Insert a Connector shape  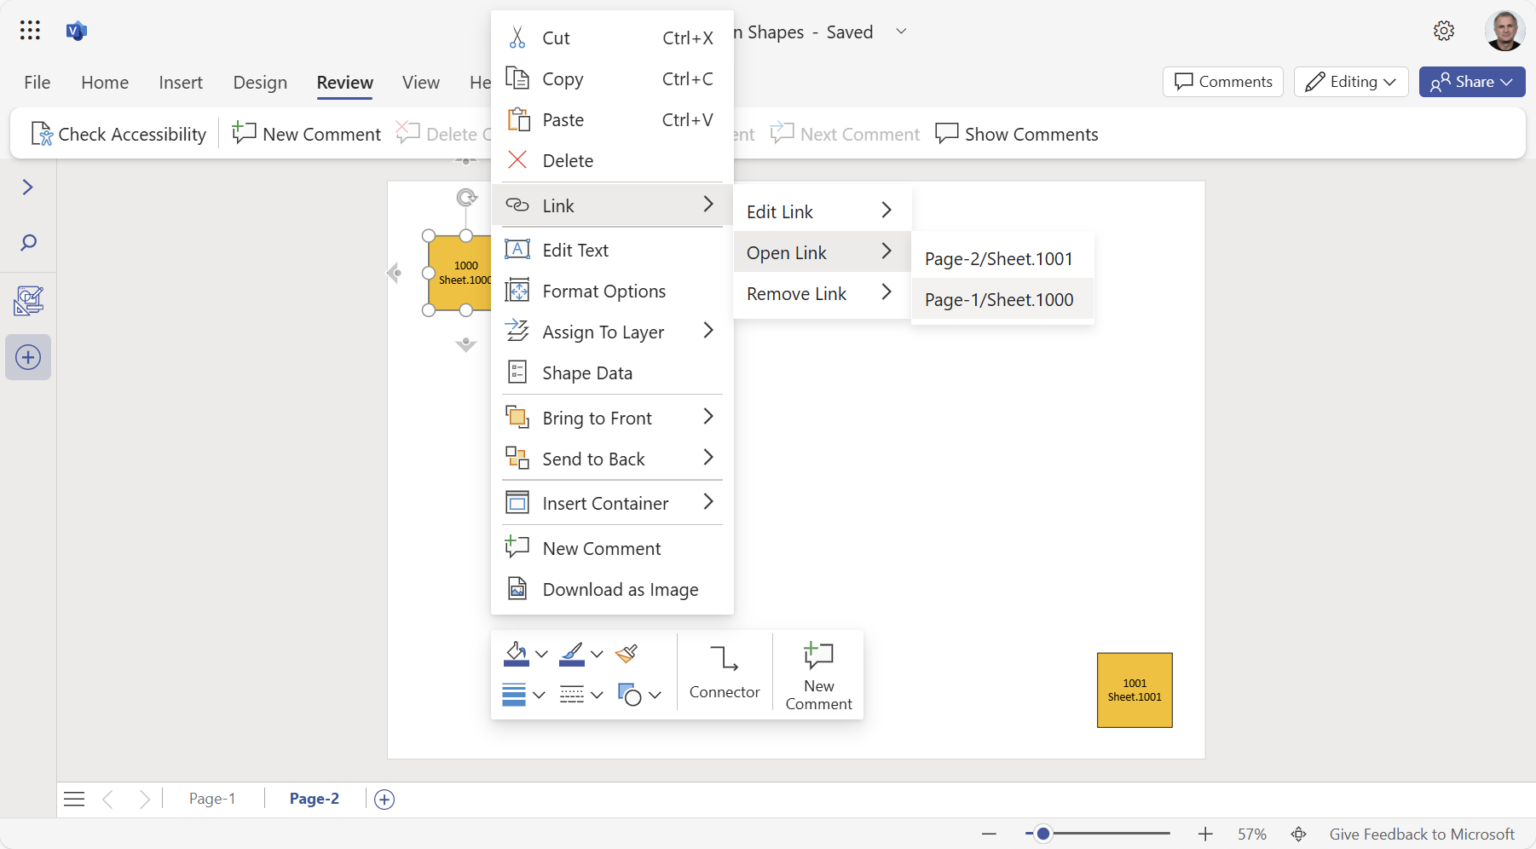click(x=724, y=672)
